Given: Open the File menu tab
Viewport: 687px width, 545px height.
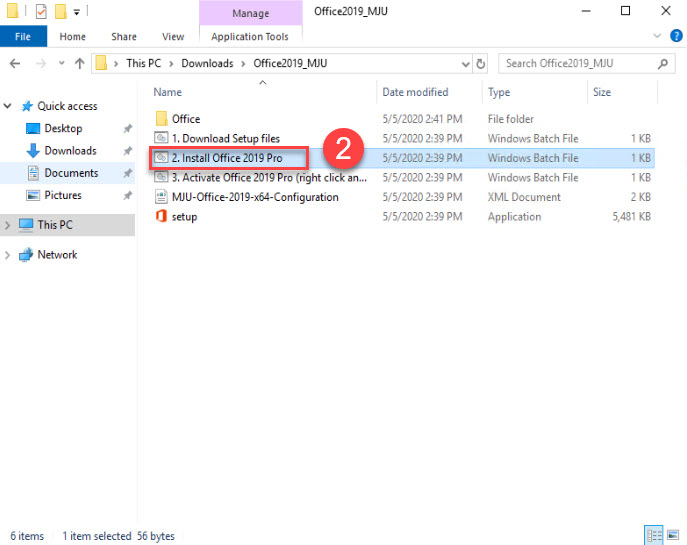Looking at the screenshot, I should click(x=22, y=37).
